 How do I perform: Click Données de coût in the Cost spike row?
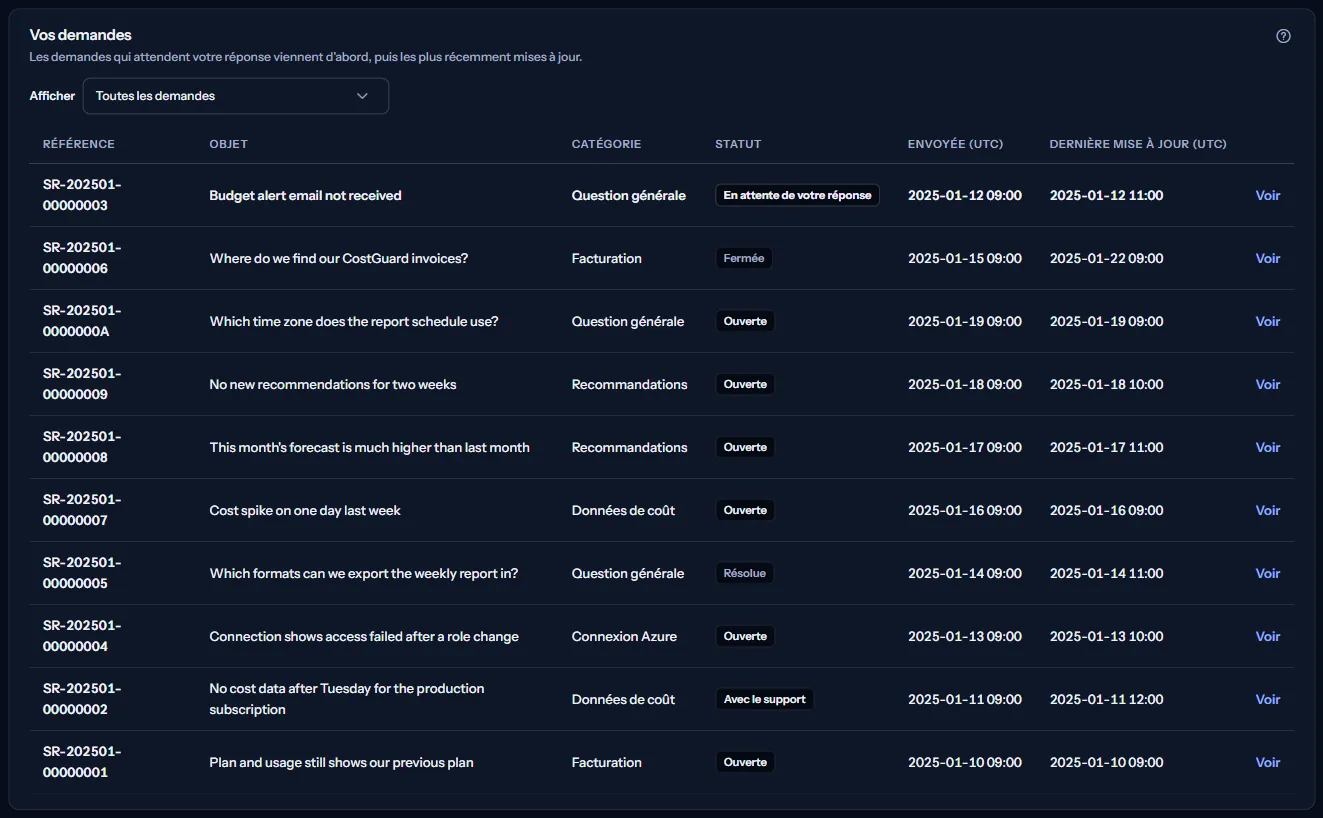(x=623, y=511)
